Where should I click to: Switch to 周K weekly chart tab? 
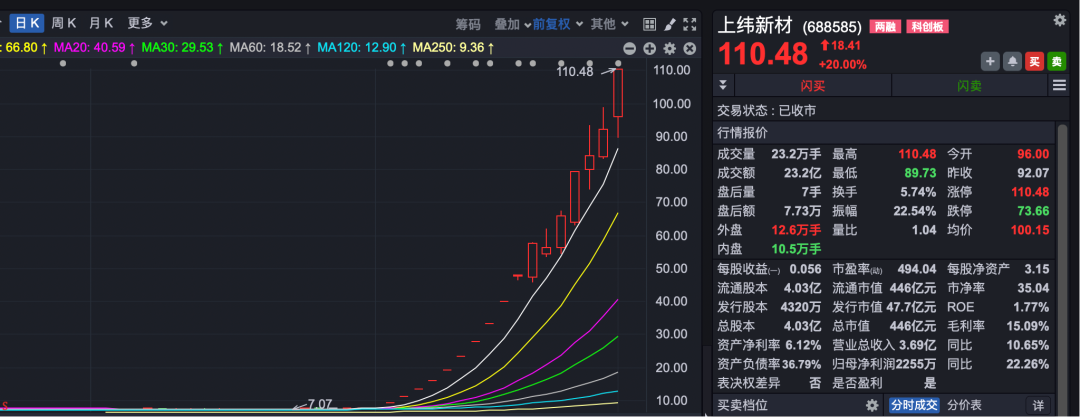[64, 23]
